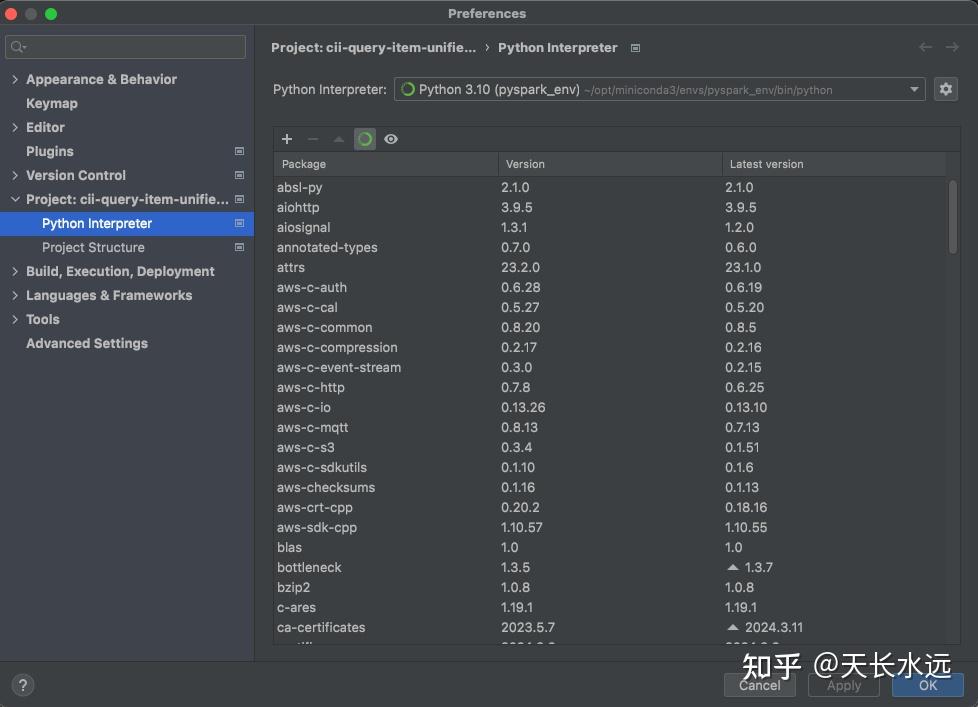Expand the Appearance & Behavior section
This screenshot has height=707, width=978.
point(14,79)
